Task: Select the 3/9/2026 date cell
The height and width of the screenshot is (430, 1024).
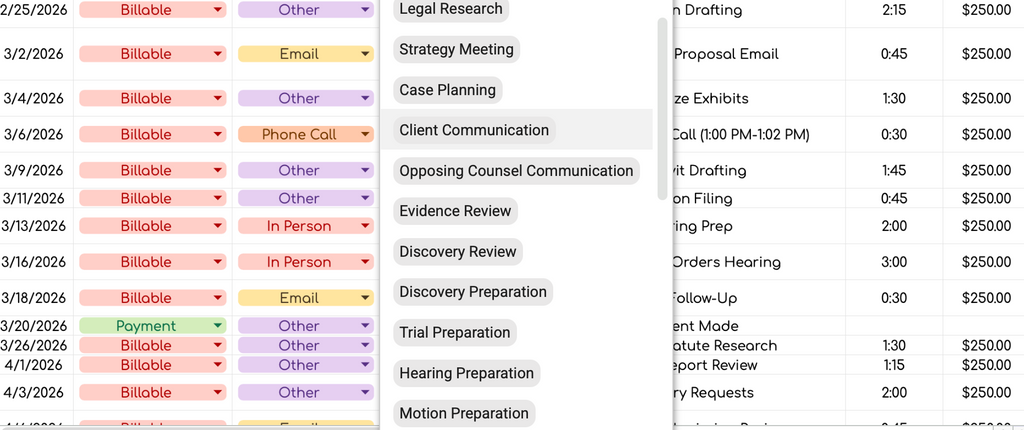Action: point(36,171)
